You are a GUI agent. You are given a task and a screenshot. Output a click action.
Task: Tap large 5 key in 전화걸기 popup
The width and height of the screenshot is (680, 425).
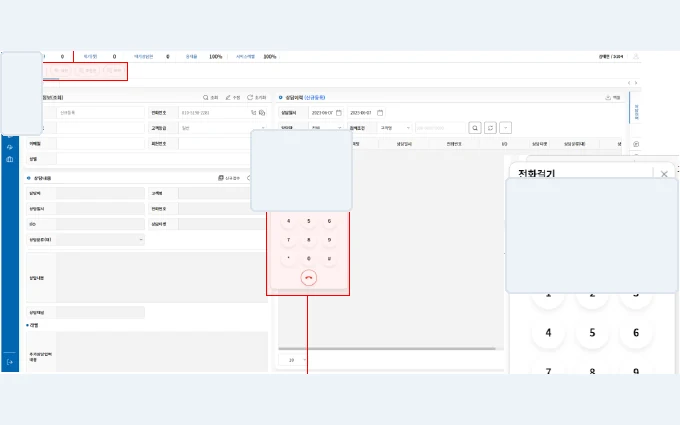click(x=592, y=333)
